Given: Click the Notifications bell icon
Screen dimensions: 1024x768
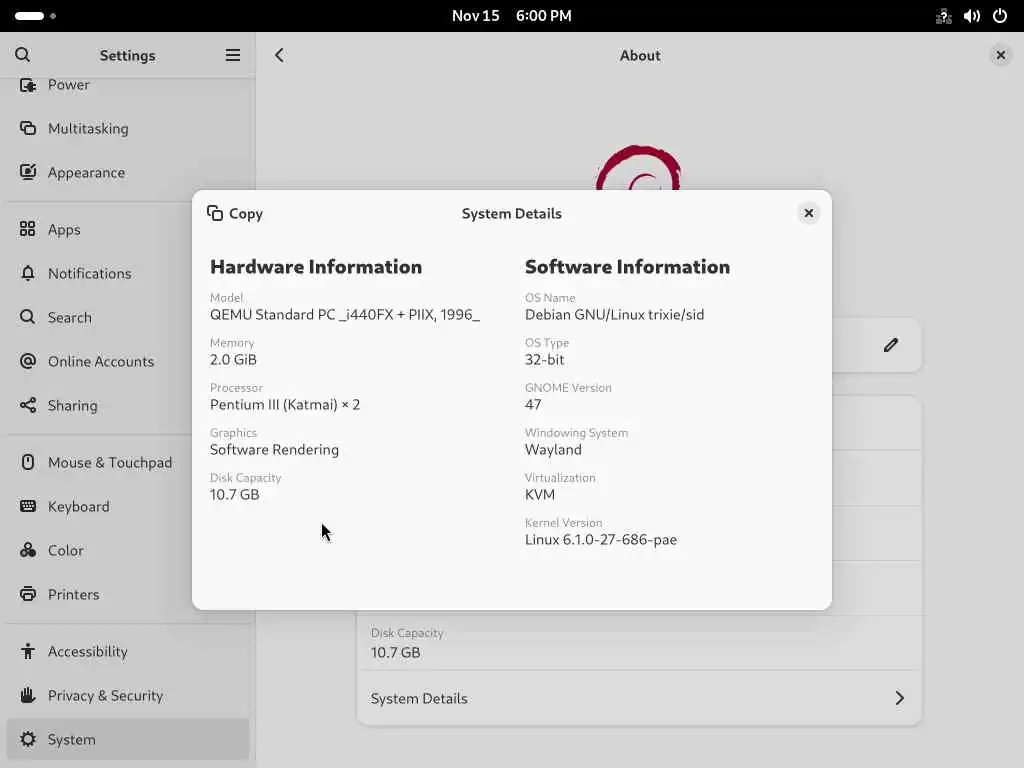Looking at the screenshot, I should [x=27, y=273].
